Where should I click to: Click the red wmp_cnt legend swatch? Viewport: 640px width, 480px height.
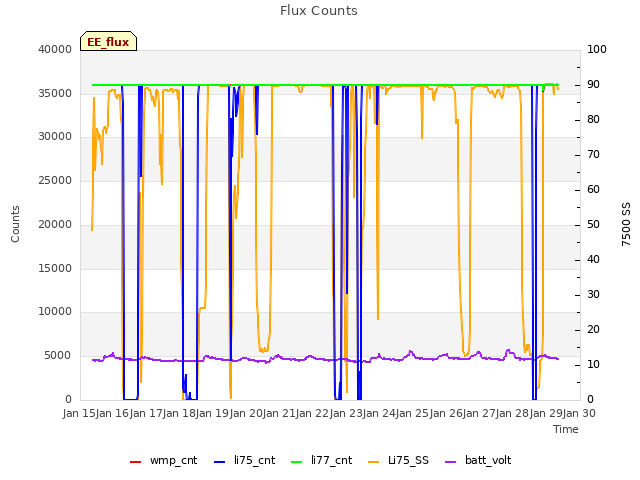click(135, 462)
